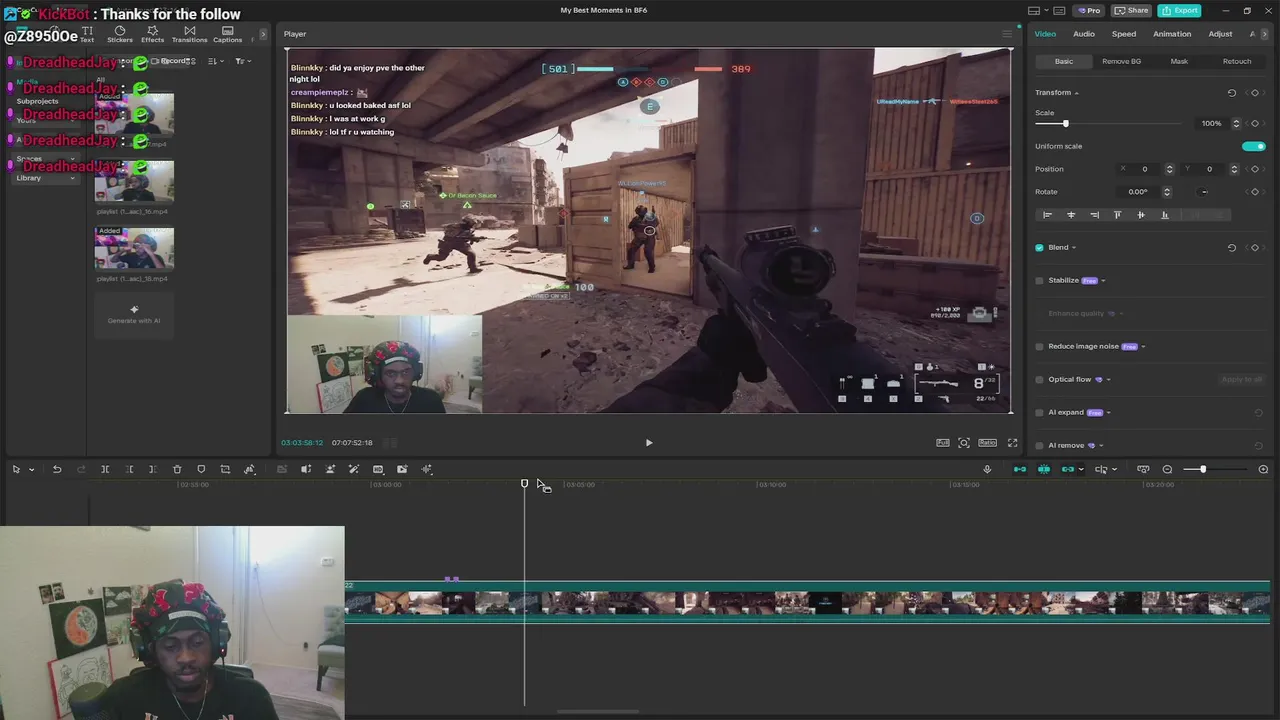The height and width of the screenshot is (720, 1280).
Task: Select the pointer selection tool in timeline toolbar
Action: (16, 469)
